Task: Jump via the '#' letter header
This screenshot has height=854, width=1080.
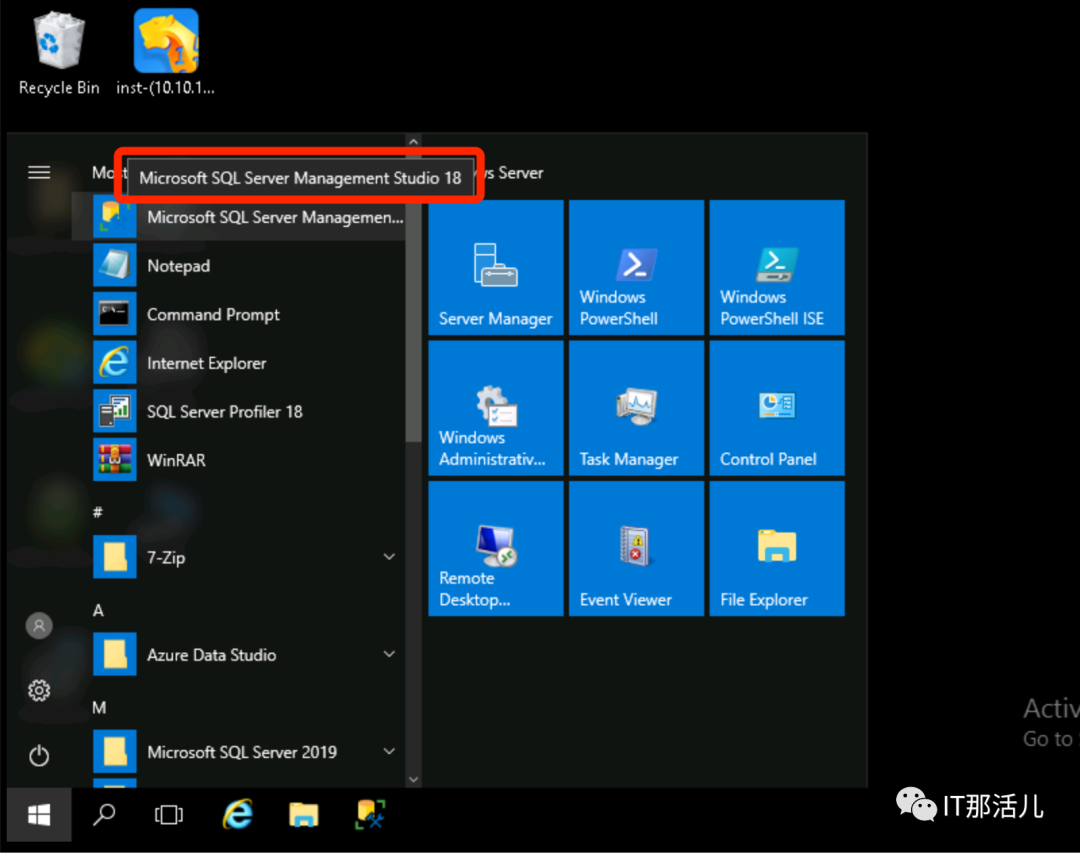Action: (98, 512)
